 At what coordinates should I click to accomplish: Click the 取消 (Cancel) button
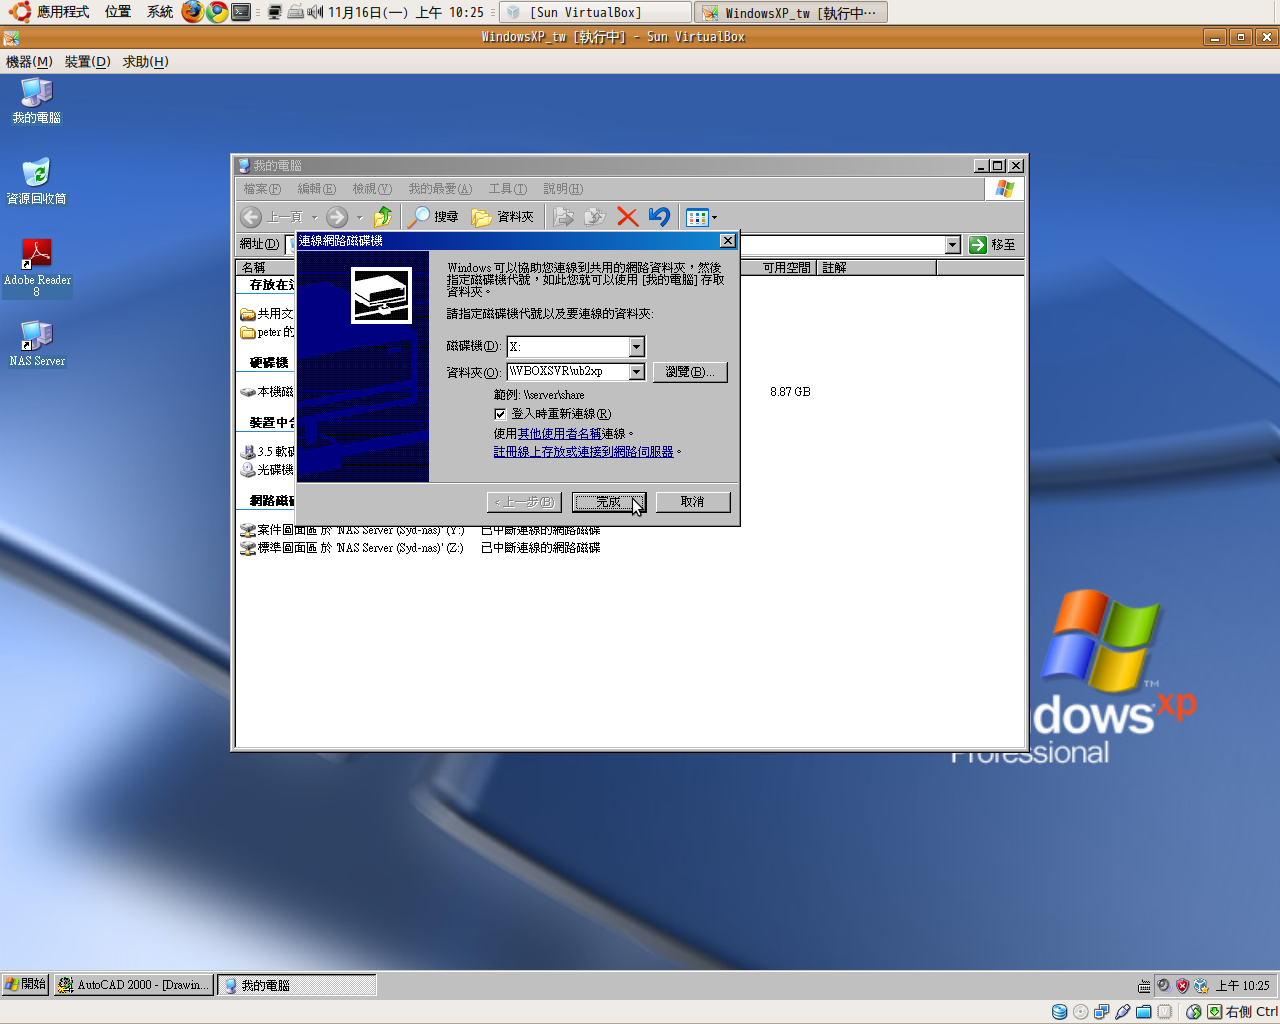click(693, 502)
